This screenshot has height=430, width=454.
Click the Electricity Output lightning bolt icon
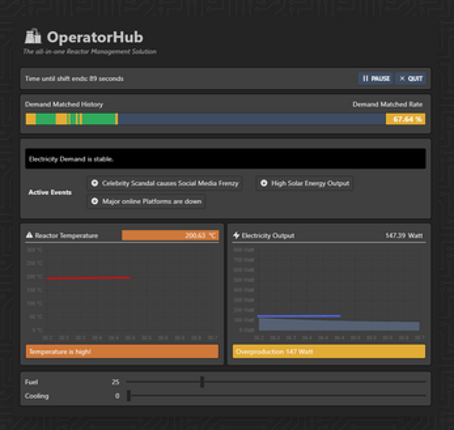click(236, 235)
